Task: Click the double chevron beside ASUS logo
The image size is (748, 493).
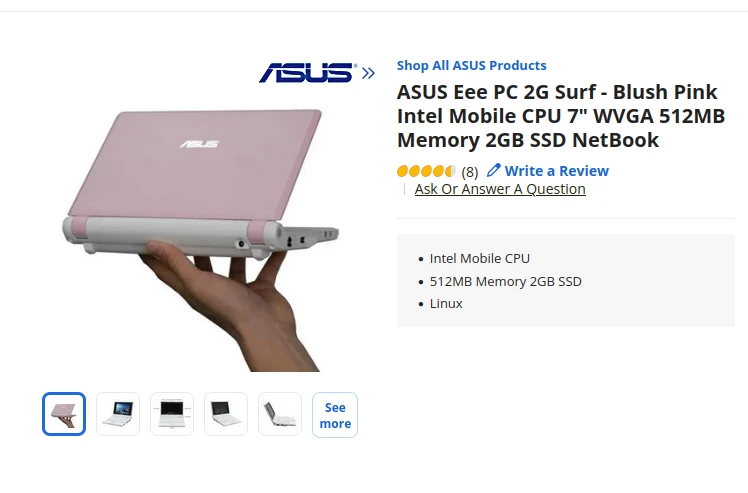Action: coord(369,73)
